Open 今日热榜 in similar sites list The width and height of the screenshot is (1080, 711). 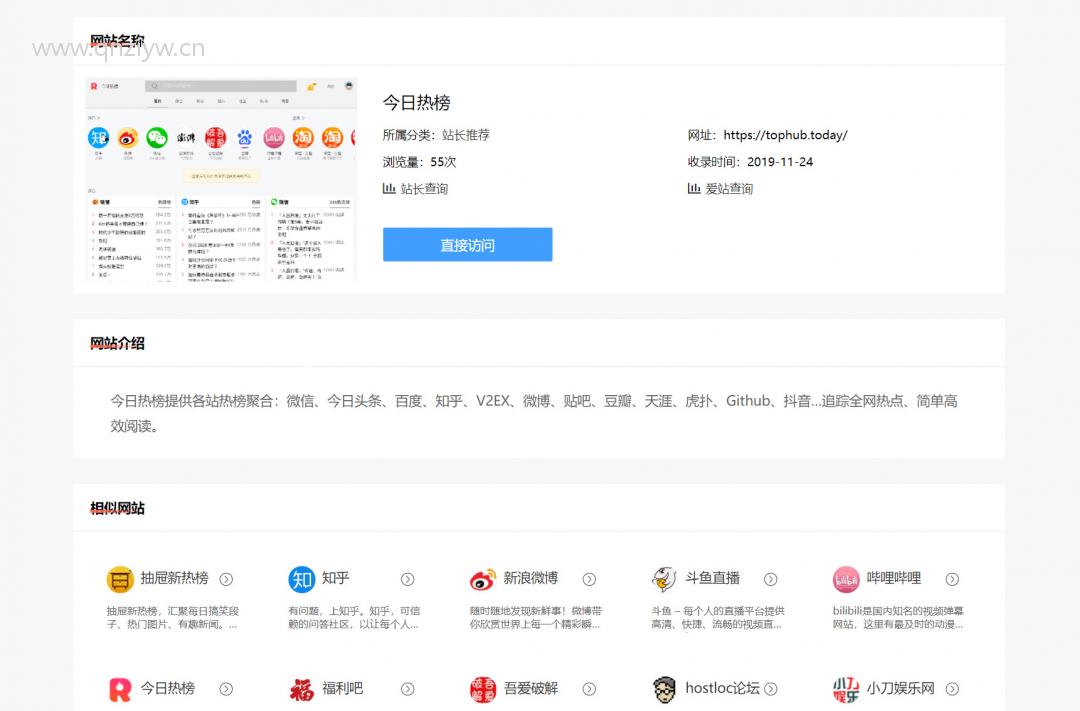point(167,688)
